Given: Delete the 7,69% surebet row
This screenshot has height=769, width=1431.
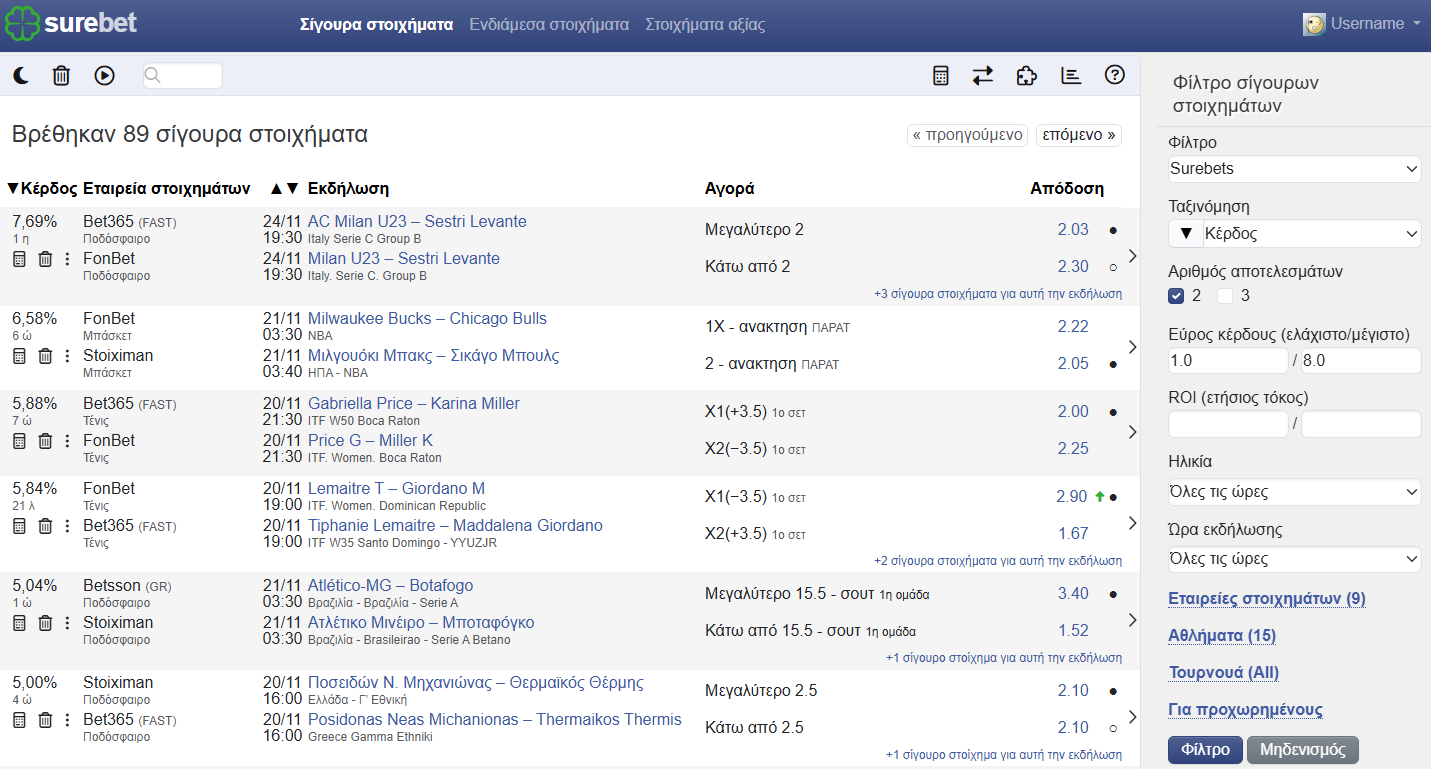Looking at the screenshot, I should (45, 259).
